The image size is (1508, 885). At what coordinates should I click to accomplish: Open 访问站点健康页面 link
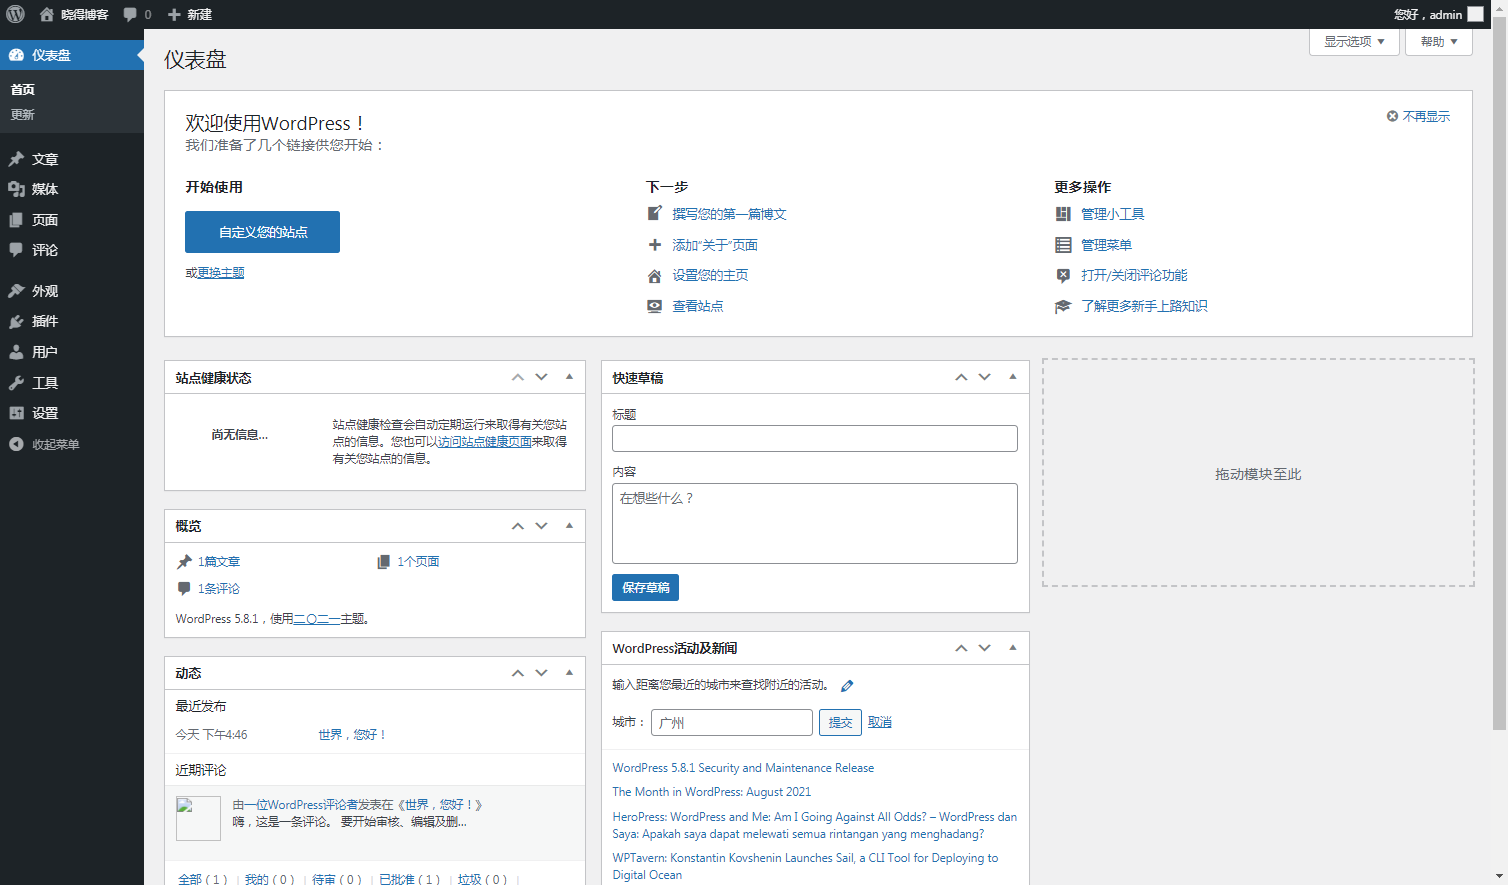coord(484,442)
